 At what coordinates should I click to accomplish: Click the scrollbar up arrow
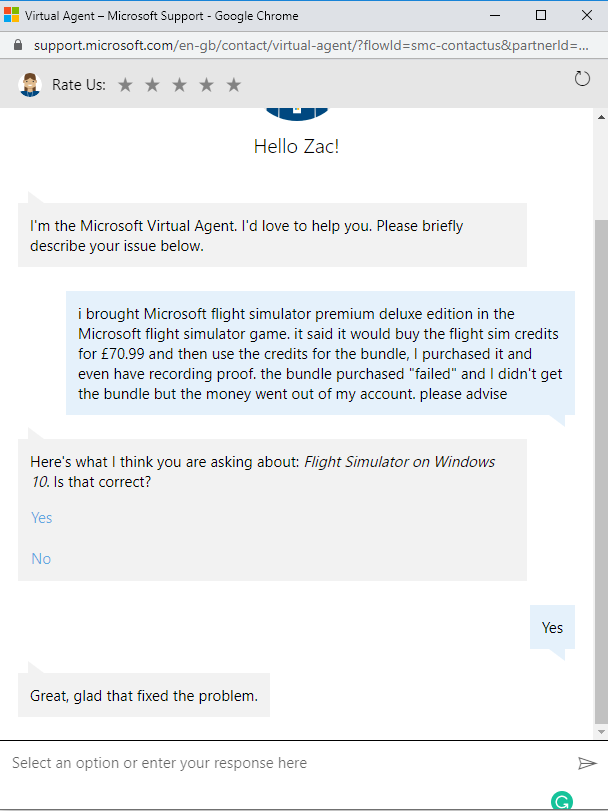click(601, 117)
